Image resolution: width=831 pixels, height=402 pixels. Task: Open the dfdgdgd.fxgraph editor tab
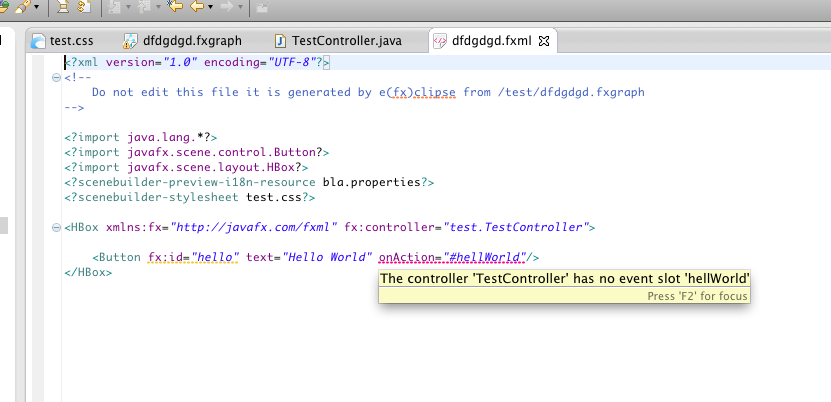190,41
